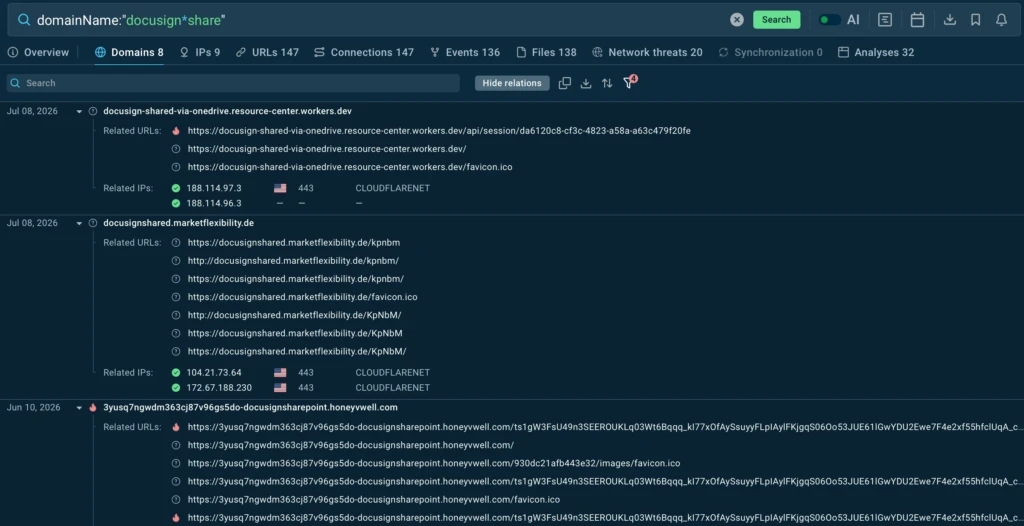Switch to the Overview tab
The width and height of the screenshot is (1024, 526).
[x=38, y=52]
